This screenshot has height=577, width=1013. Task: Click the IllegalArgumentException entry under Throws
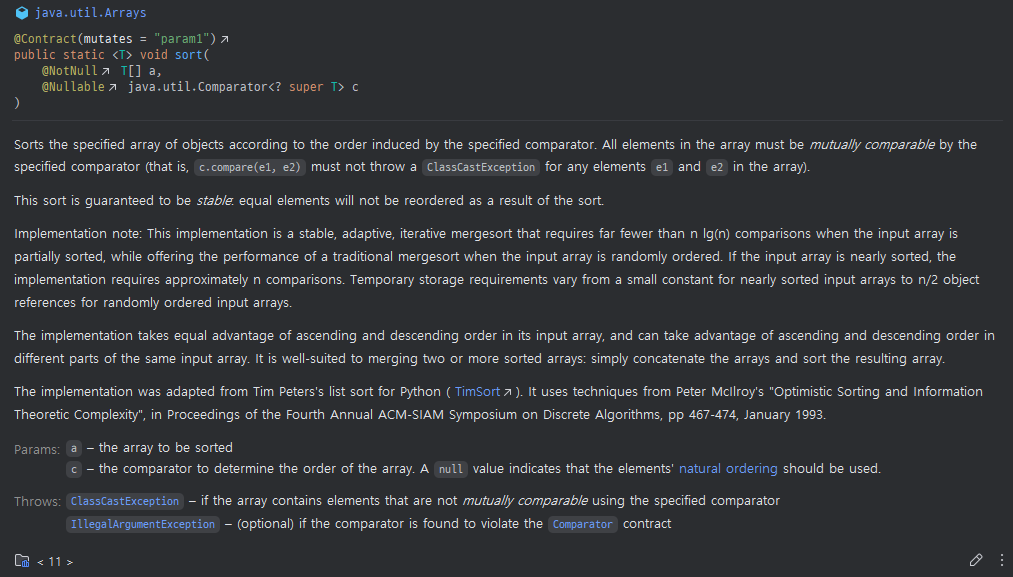(x=142, y=524)
